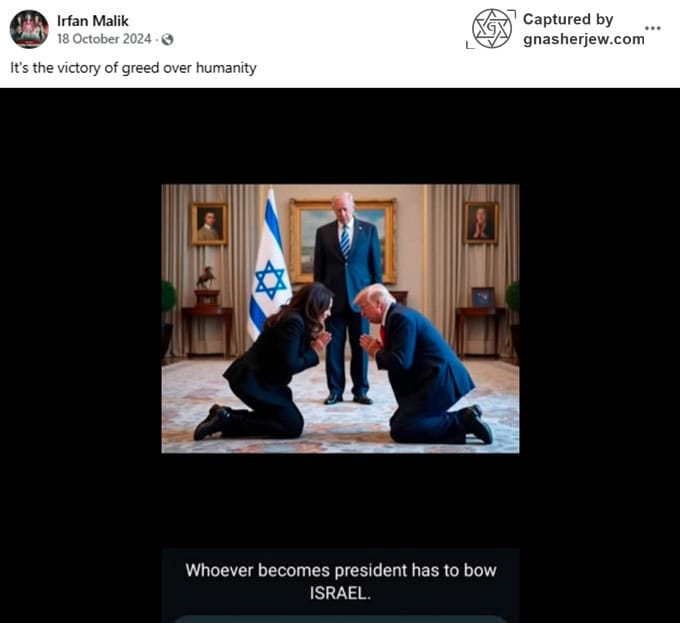680x623 pixels.
Task: Click the gnasherjew.com watermark text
Action: pyautogui.click(x=584, y=39)
